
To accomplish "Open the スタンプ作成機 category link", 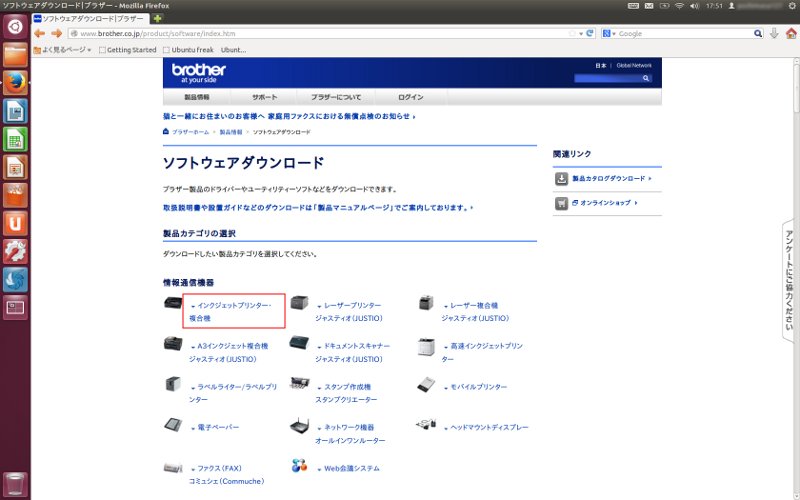I will (x=346, y=393).
